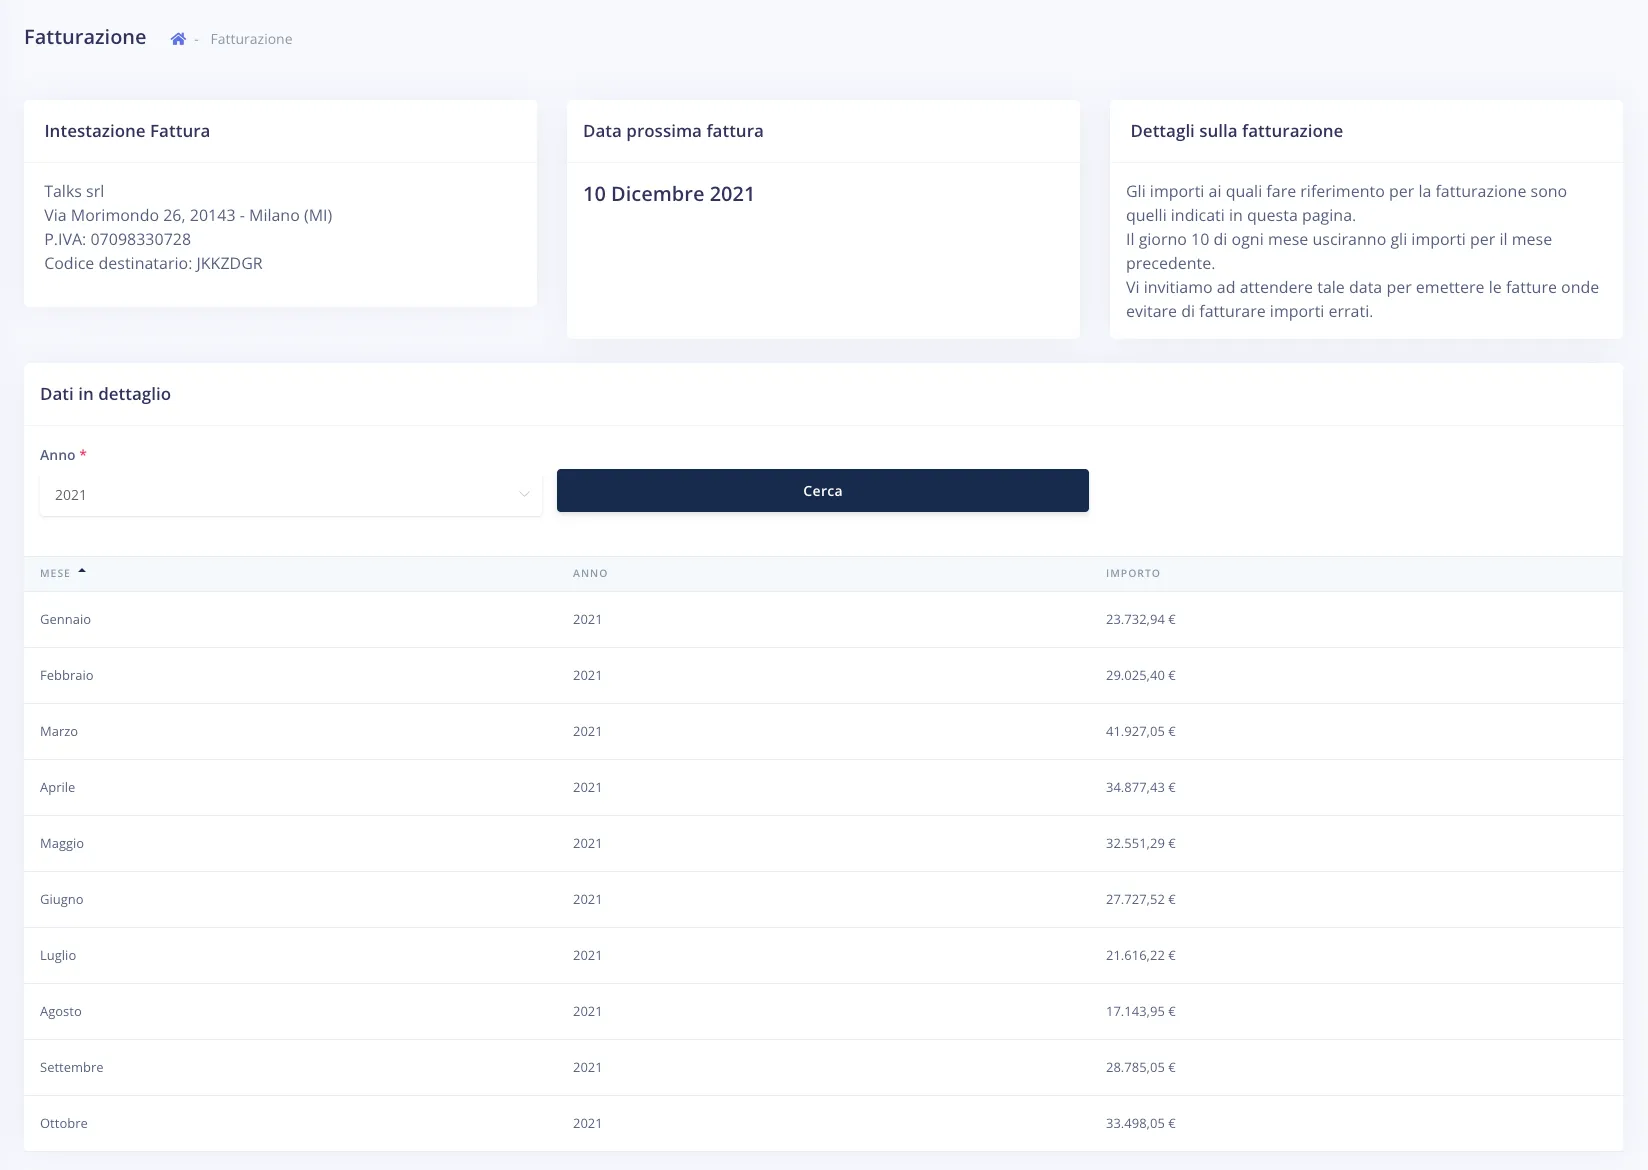Click the P.IVA: 07098330728 line
The height and width of the screenshot is (1170, 1648).
click(x=117, y=239)
